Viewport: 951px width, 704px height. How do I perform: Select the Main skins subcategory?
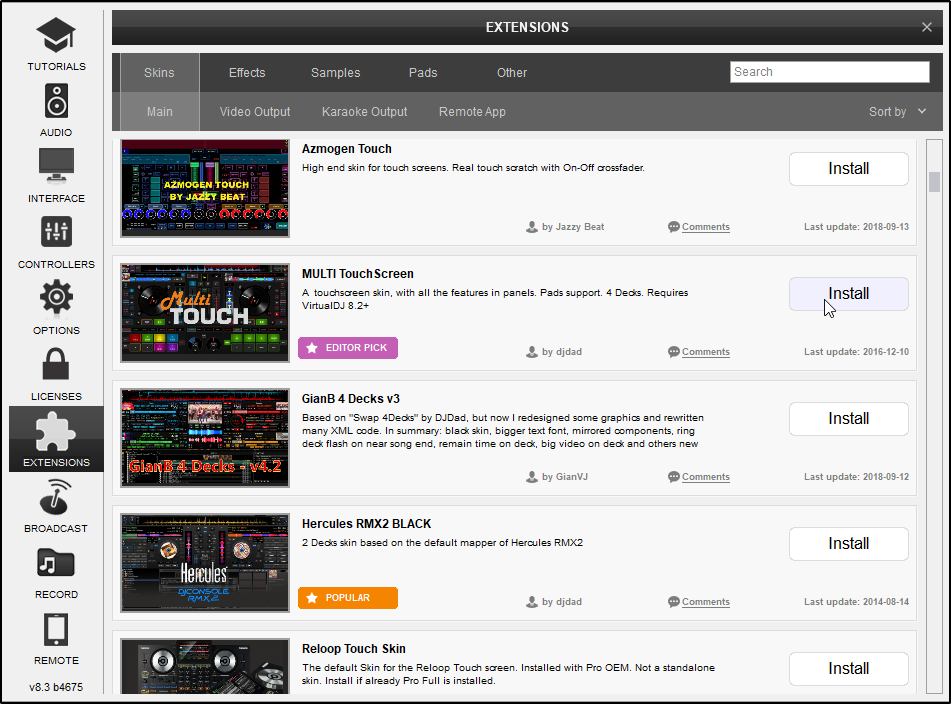[160, 112]
